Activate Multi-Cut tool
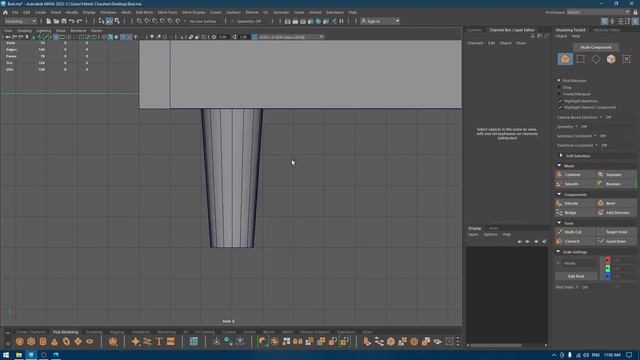The image size is (640, 360). 575,232
